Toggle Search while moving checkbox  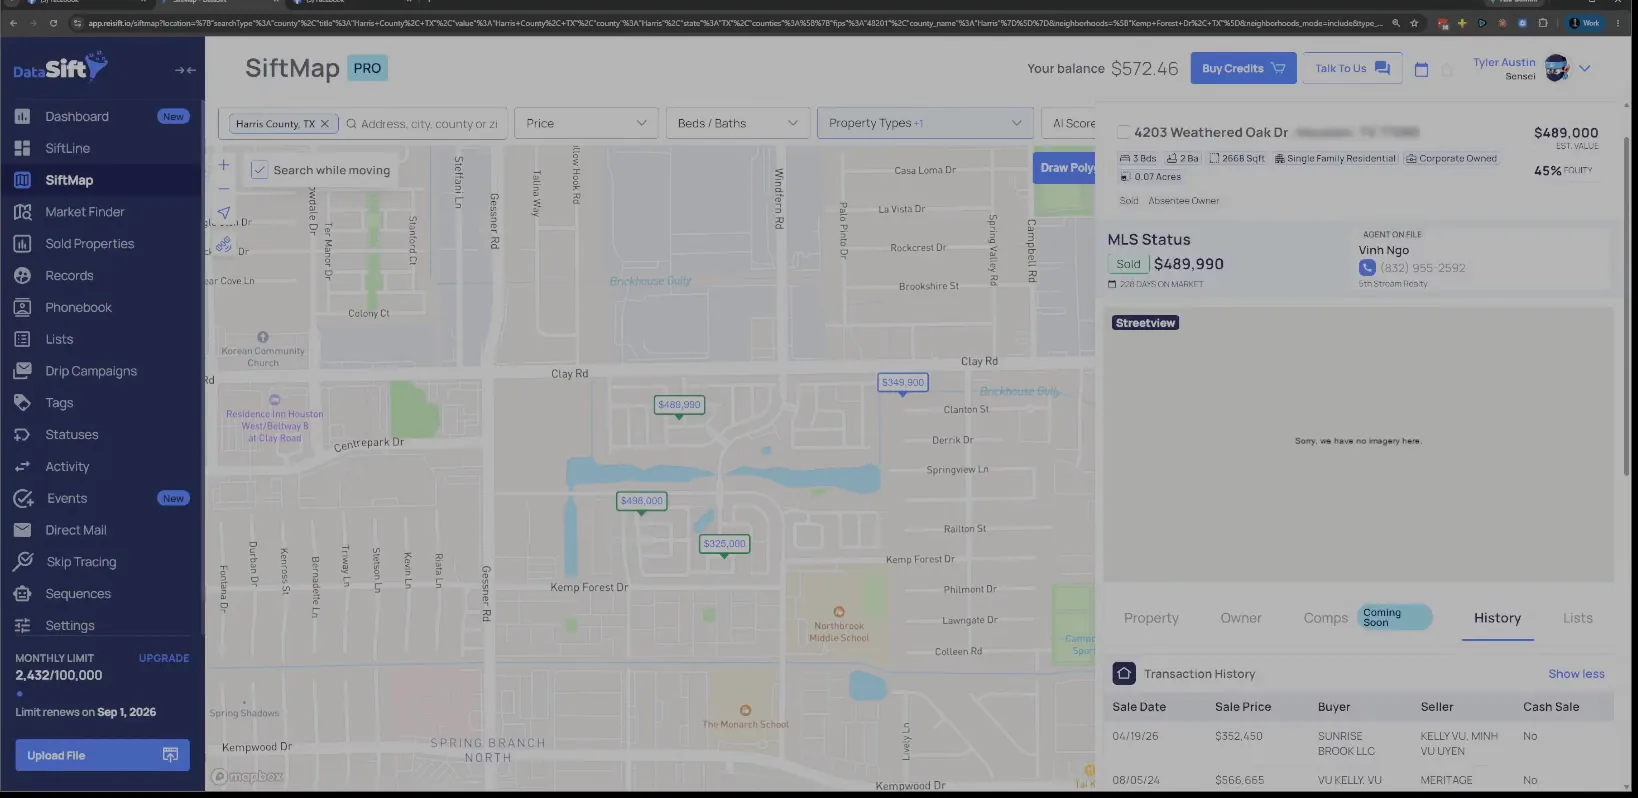(x=259, y=170)
